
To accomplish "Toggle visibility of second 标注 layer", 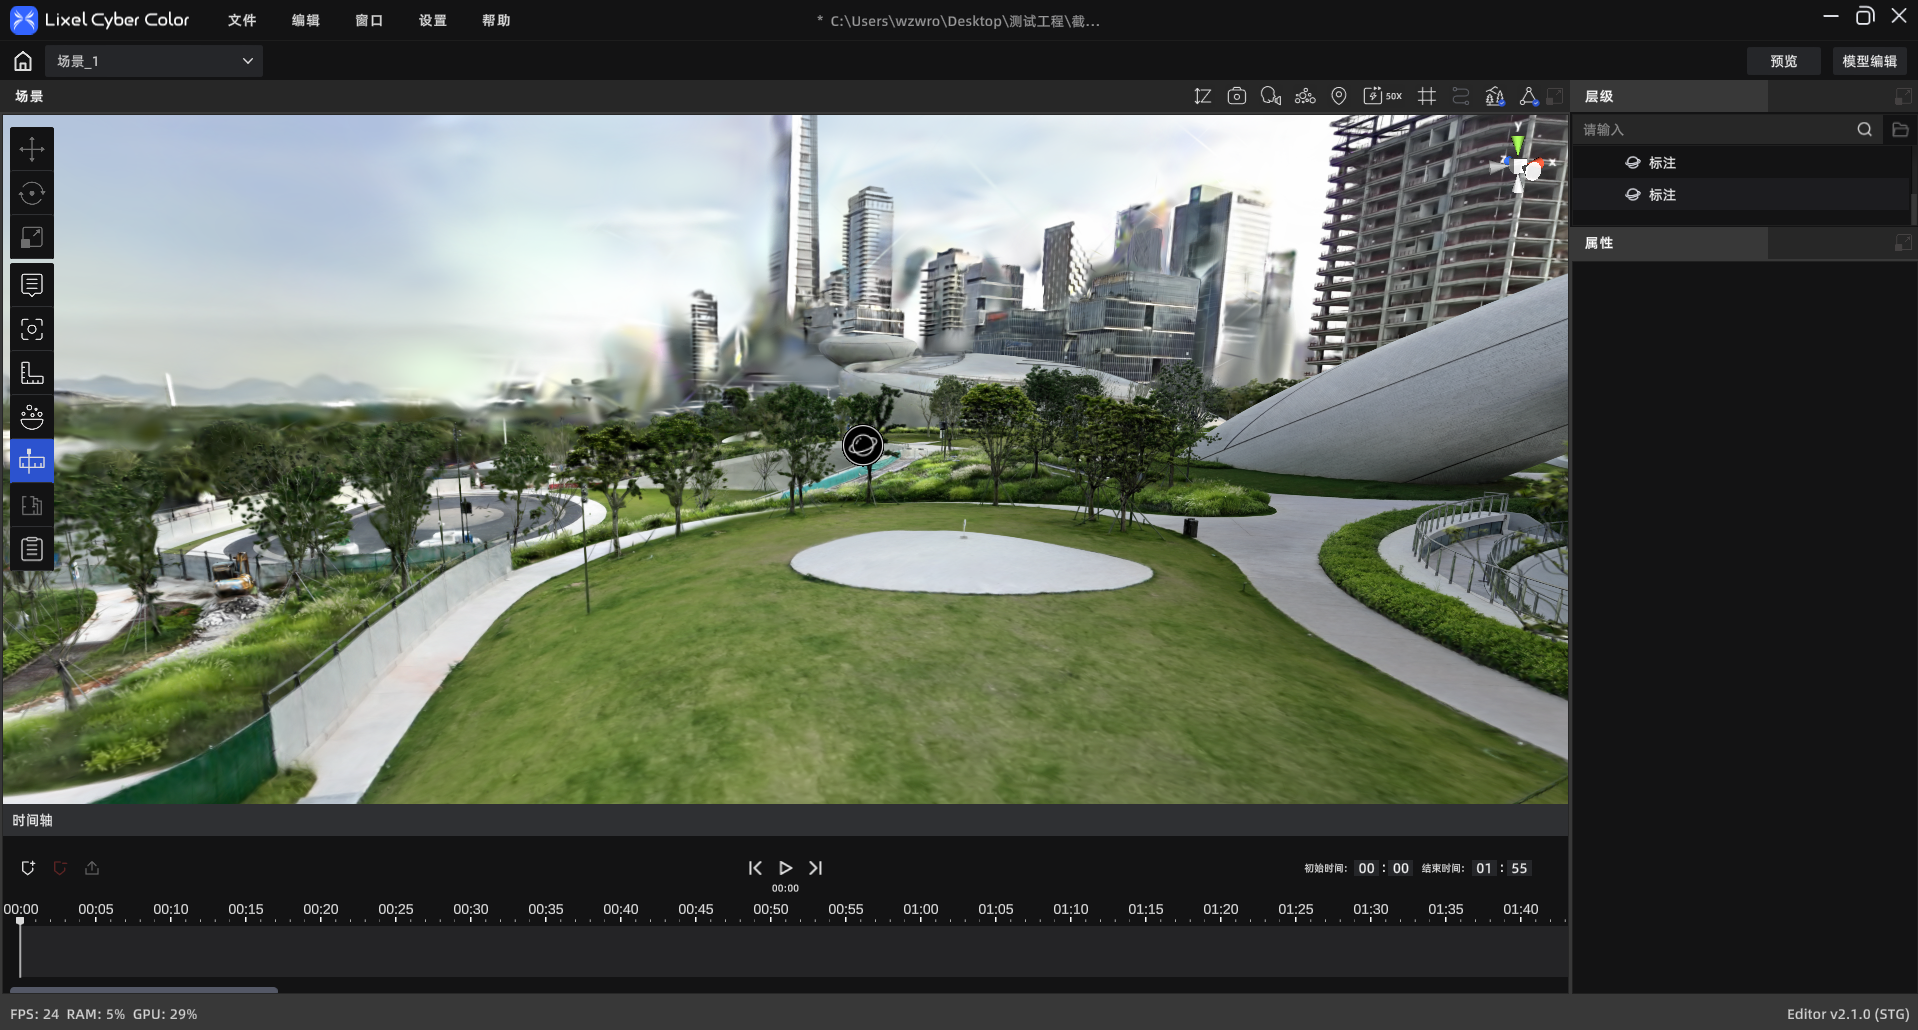I will click(1633, 195).
